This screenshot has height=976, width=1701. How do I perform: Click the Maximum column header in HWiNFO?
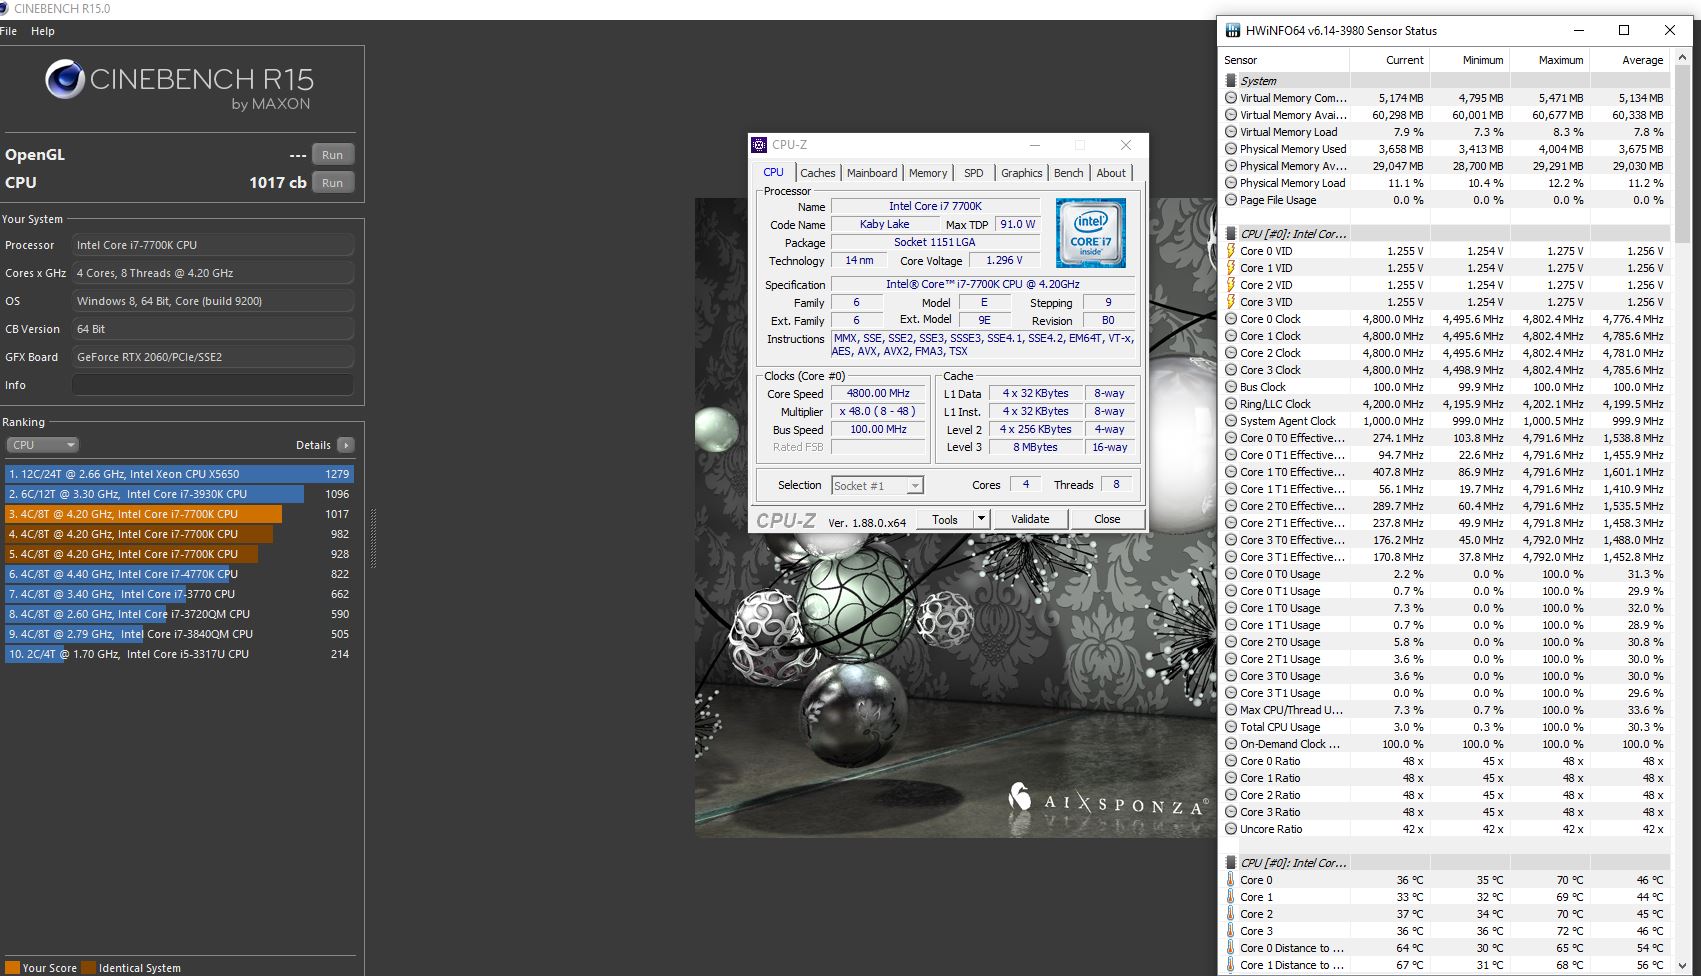point(1550,60)
